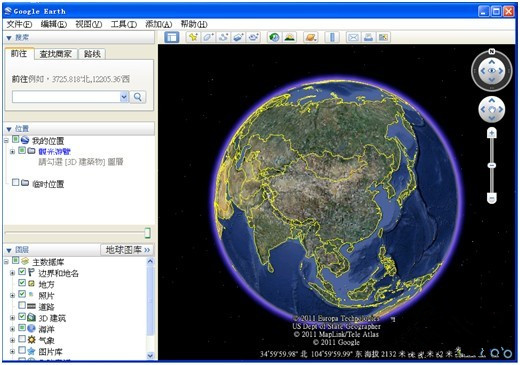This screenshot has width=520, height=365.
Task: Expand the 气象 tree node
Action: coord(12,340)
